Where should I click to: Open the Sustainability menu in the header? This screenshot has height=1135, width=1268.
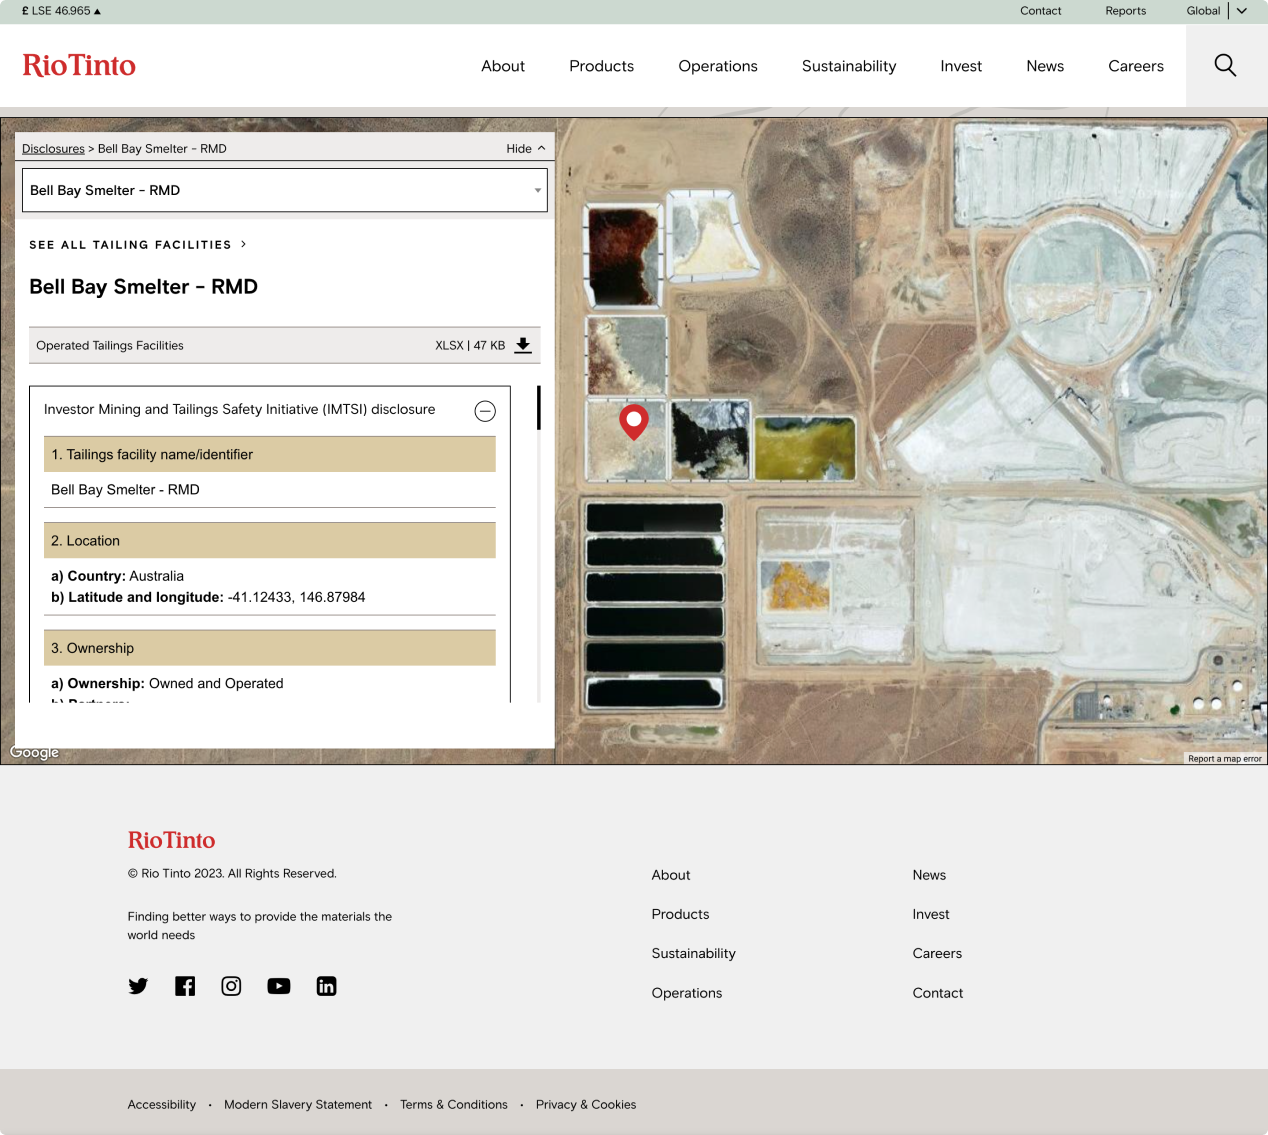[x=848, y=66]
